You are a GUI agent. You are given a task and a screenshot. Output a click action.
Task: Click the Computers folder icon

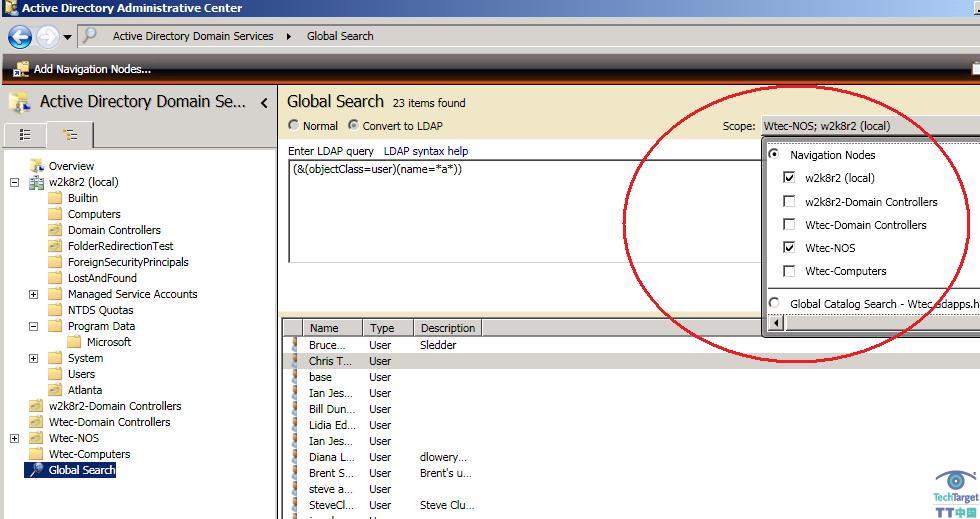click(x=56, y=214)
